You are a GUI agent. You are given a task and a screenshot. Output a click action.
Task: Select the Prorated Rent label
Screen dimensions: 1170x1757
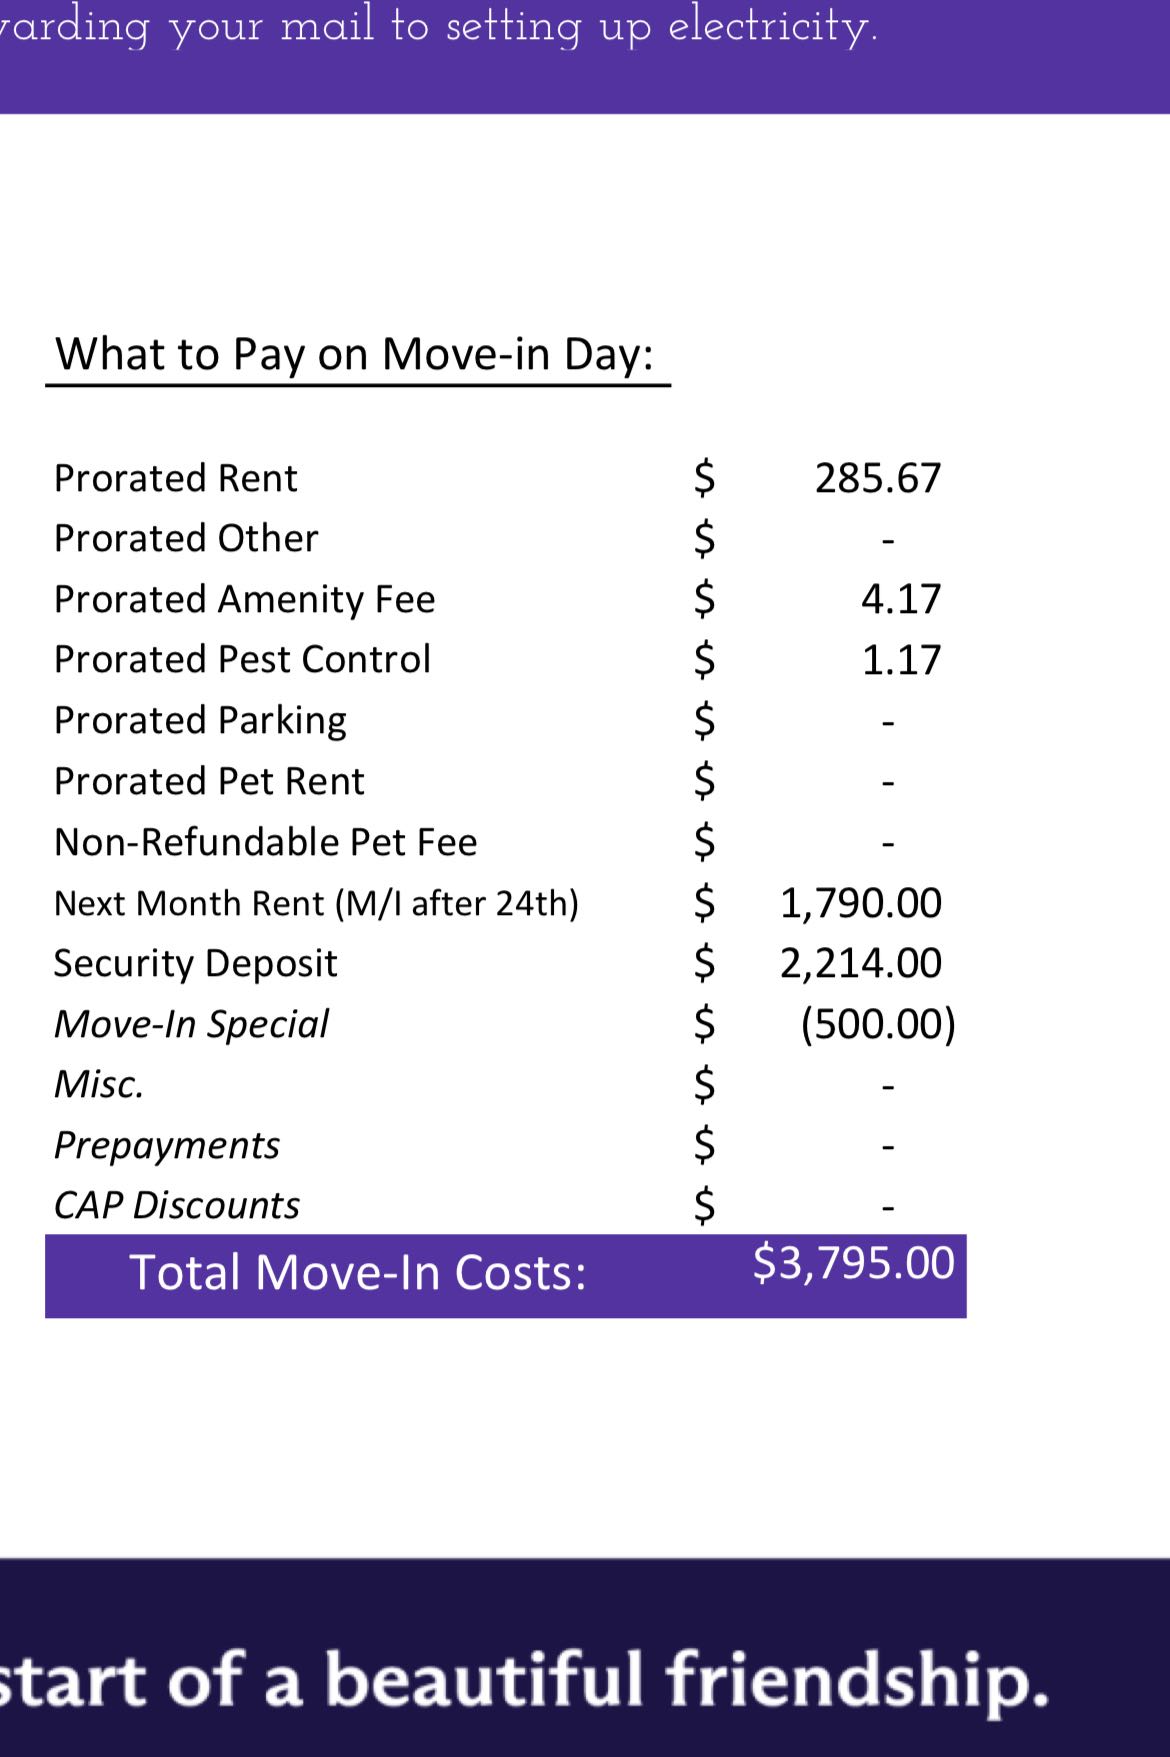click(175, 478)
